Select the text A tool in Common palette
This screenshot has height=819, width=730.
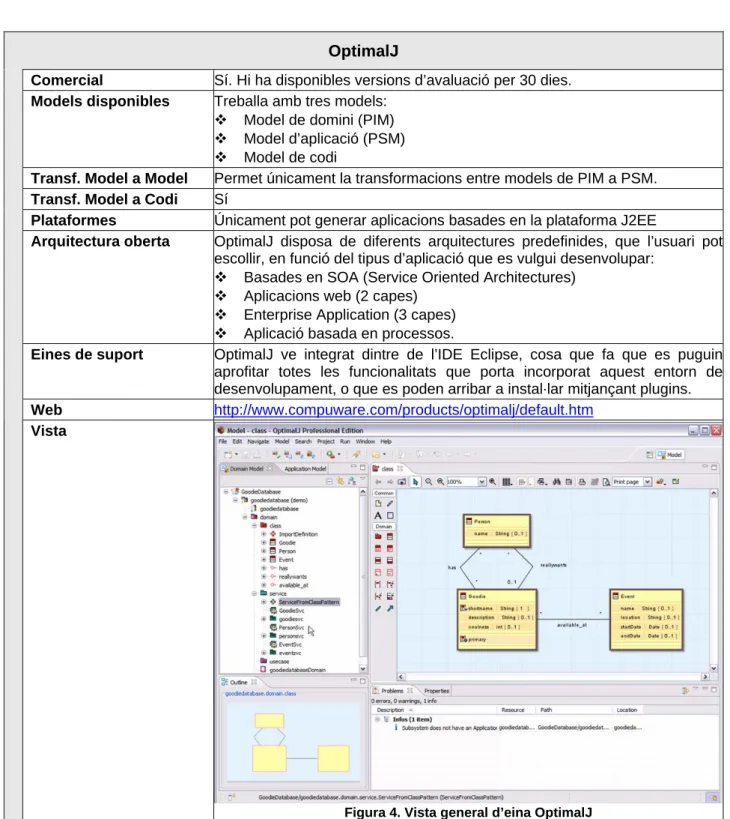click(x=378, y=516)
